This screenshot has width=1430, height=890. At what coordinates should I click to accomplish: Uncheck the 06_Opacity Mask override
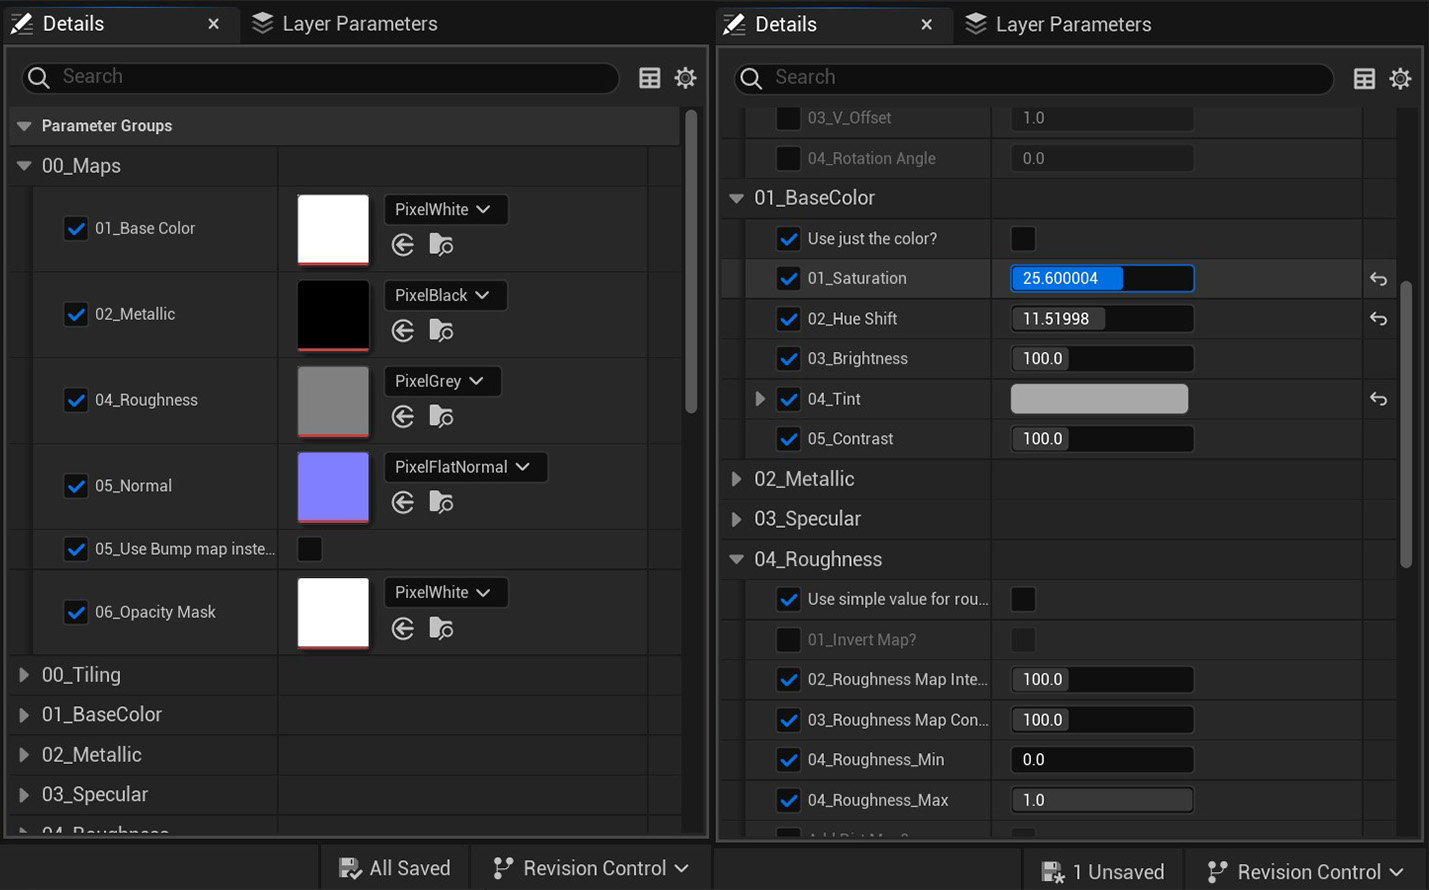76,612
